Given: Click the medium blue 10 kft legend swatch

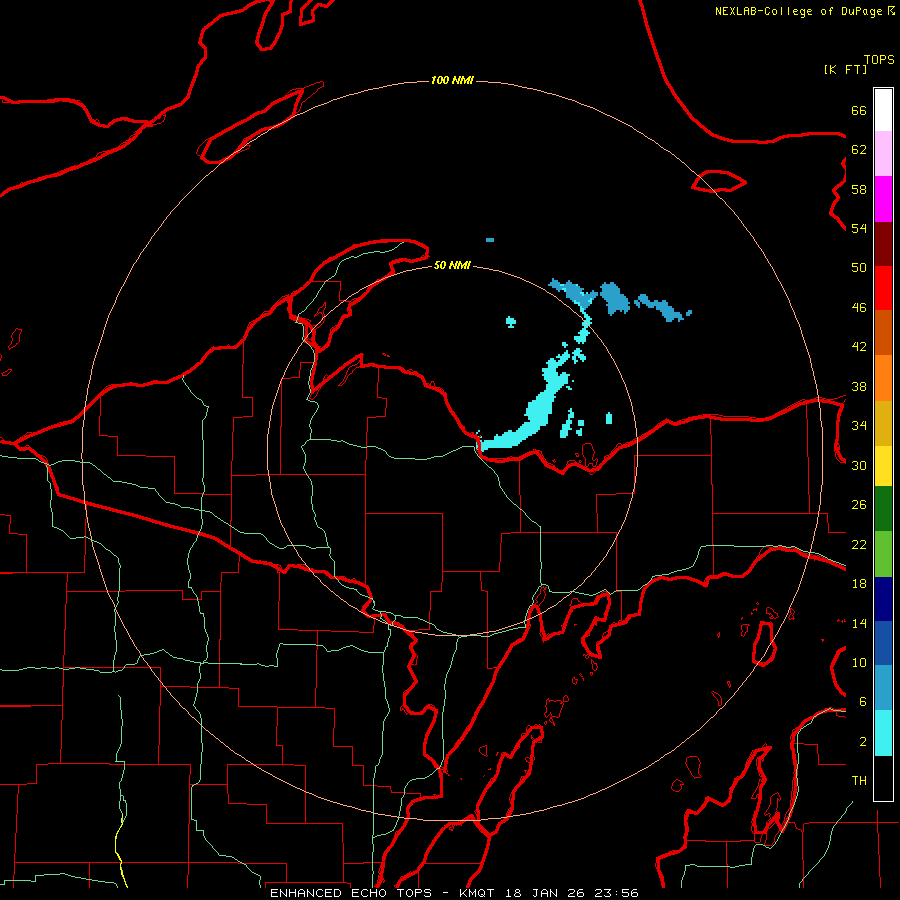Looking at the screenshot, I should tap(883, 643).
